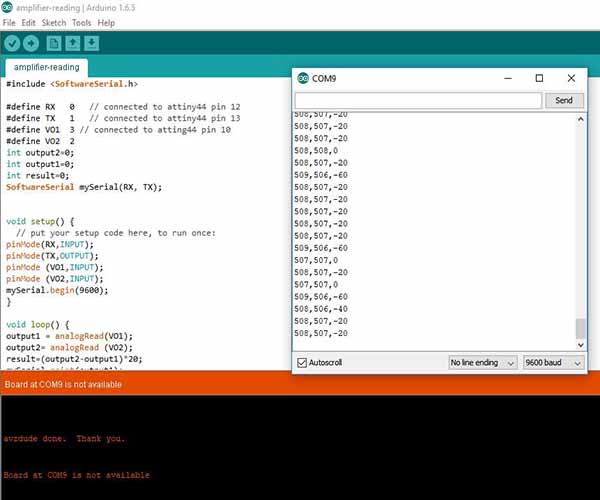The height and width of the screenshot is (500, 600).
Task: Open the Sketch menu
Action: point(54,23)
